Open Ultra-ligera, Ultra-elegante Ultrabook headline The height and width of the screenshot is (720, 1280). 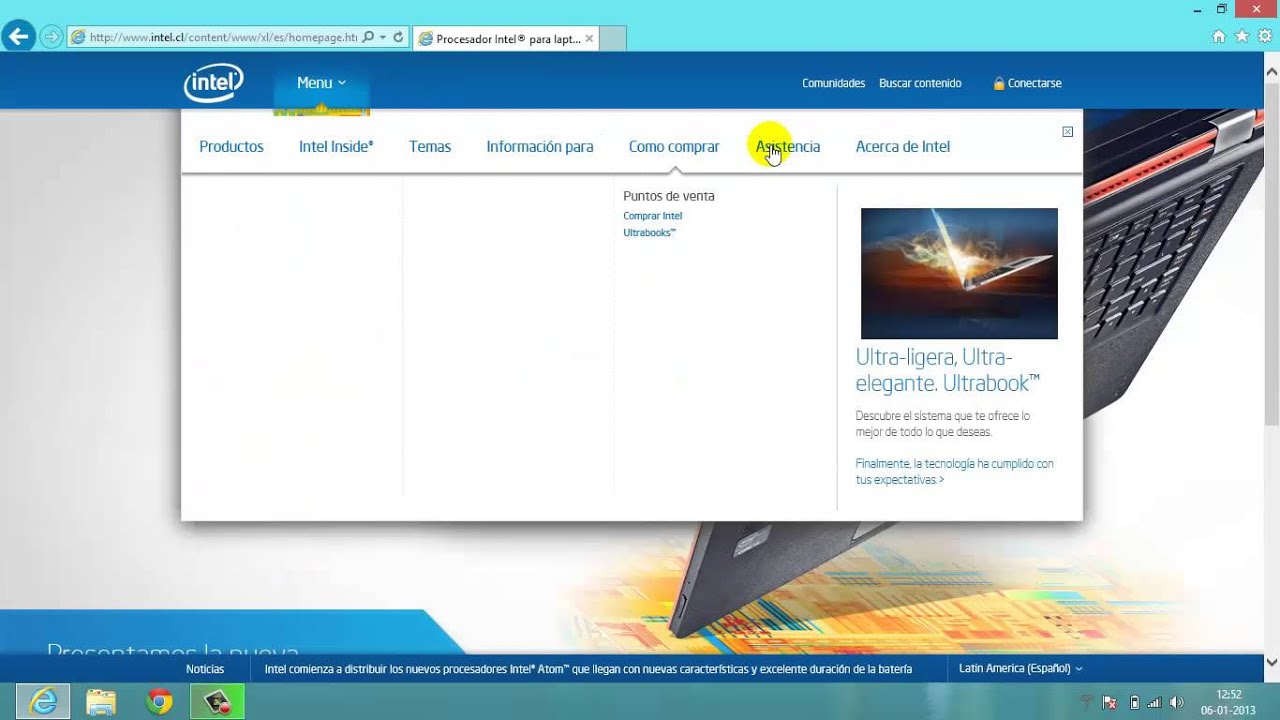(948, 370)
